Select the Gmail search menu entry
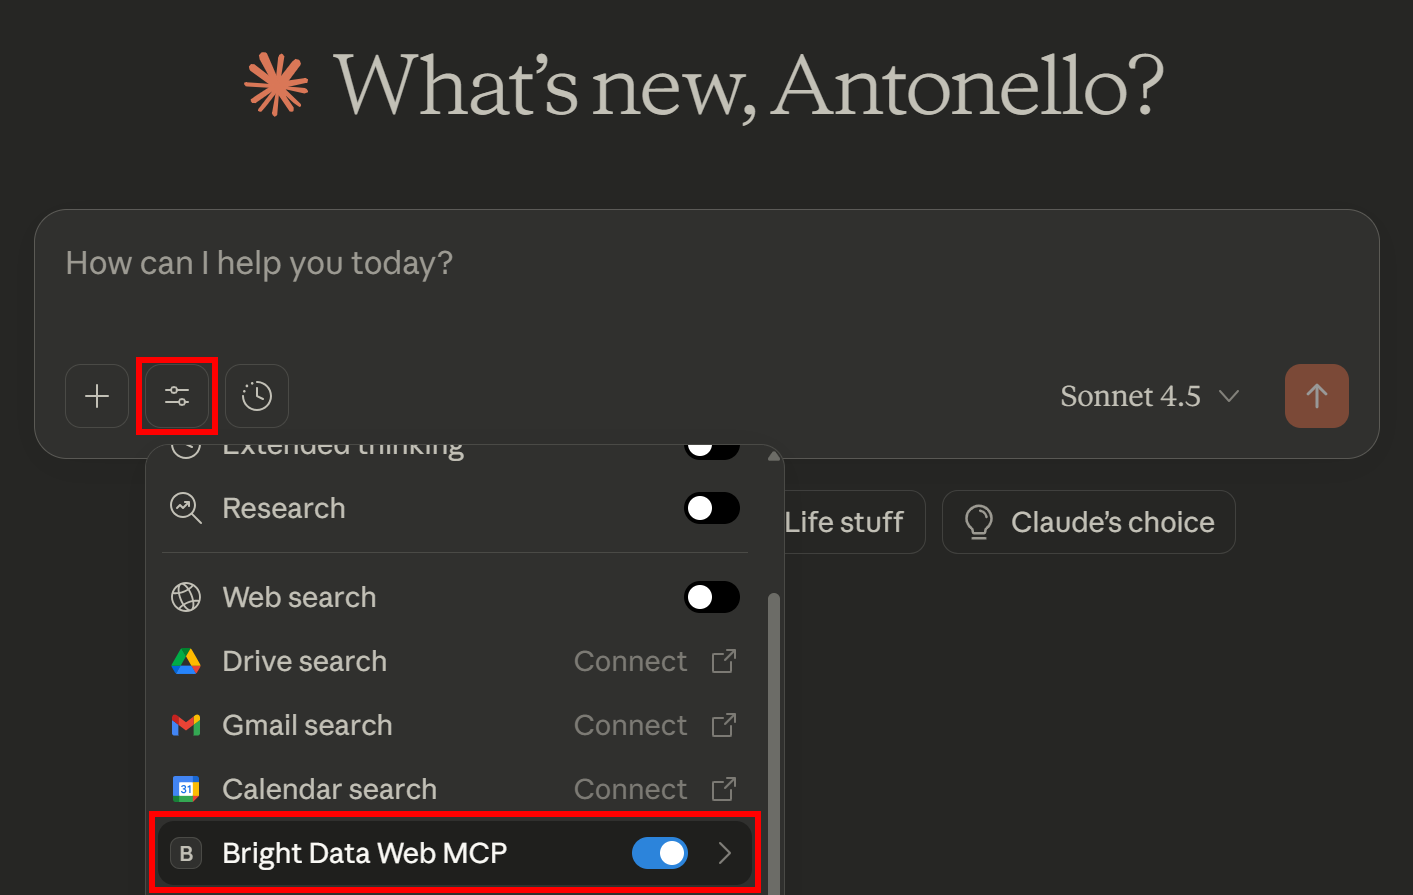This screenshot has width=1413, height=895. (x=307, y=725)
